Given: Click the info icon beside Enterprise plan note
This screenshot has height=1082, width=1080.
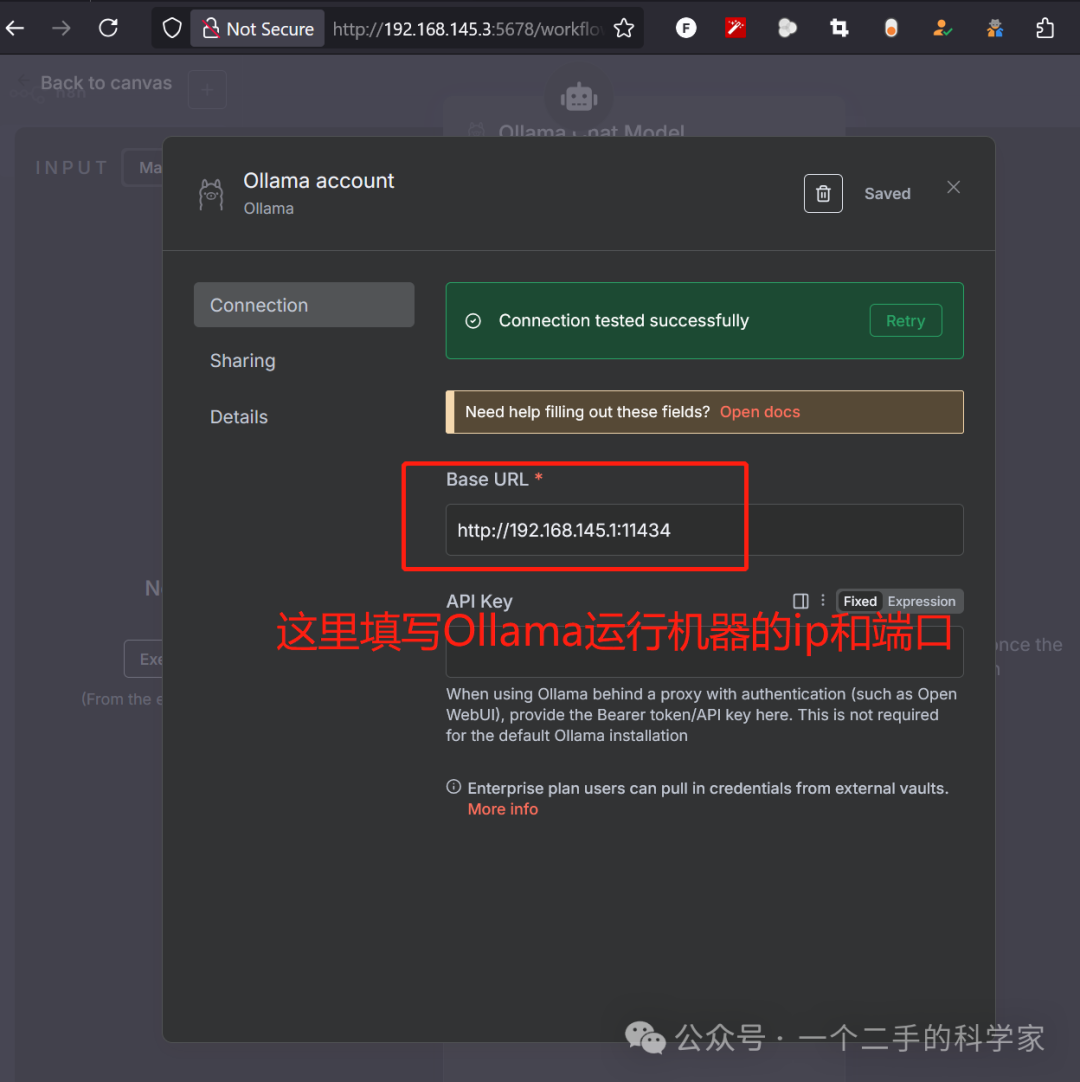Looking at the screenshot, I should coord(453,787).
